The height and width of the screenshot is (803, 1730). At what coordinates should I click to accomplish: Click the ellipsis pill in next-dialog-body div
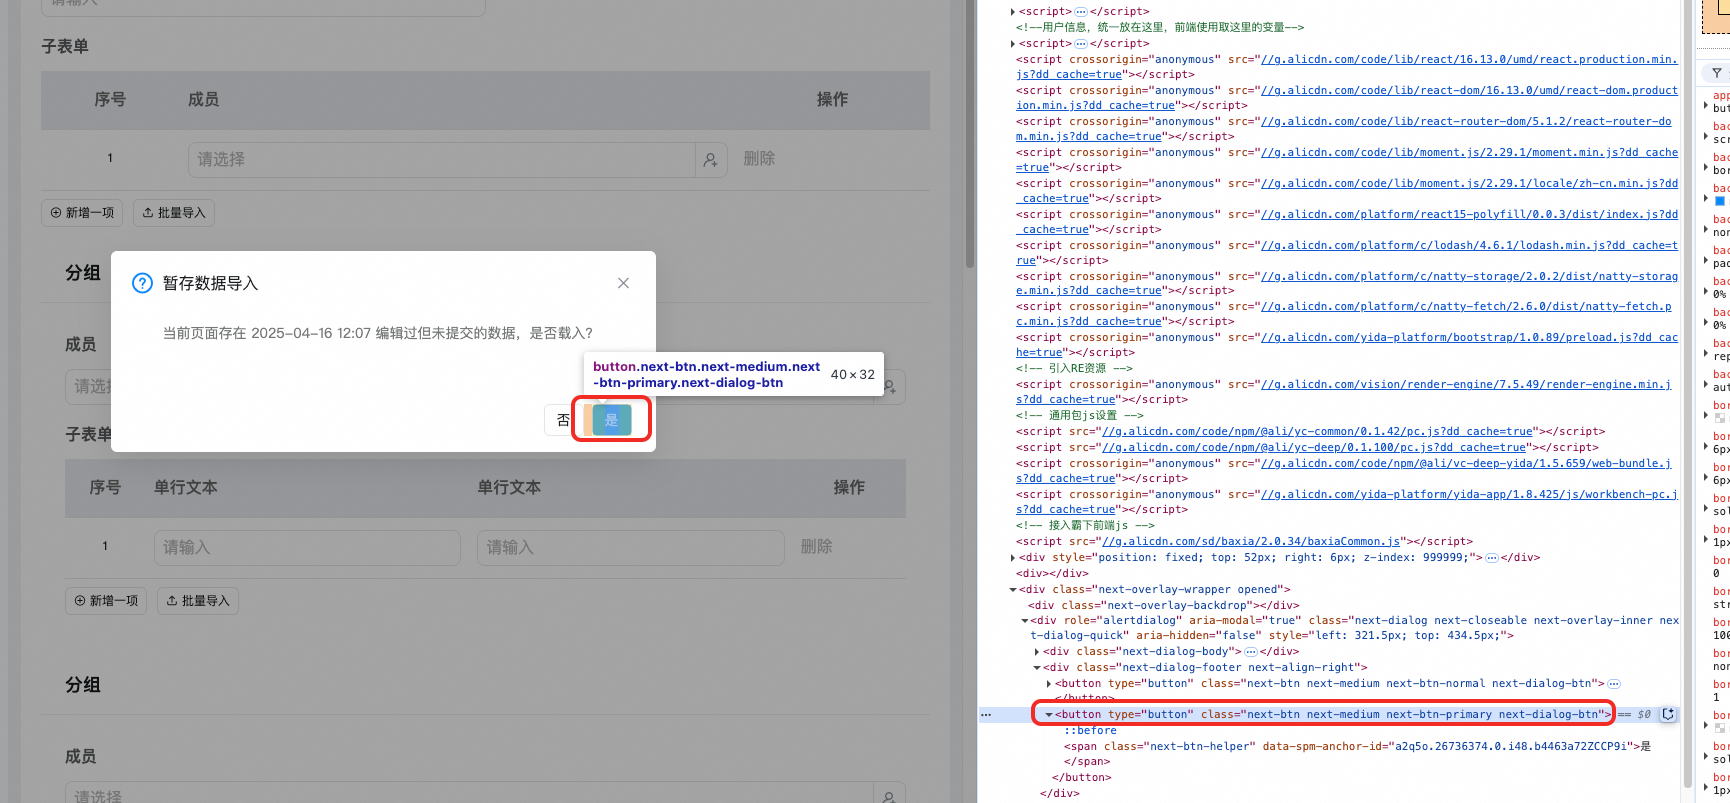pos(1250,652)
